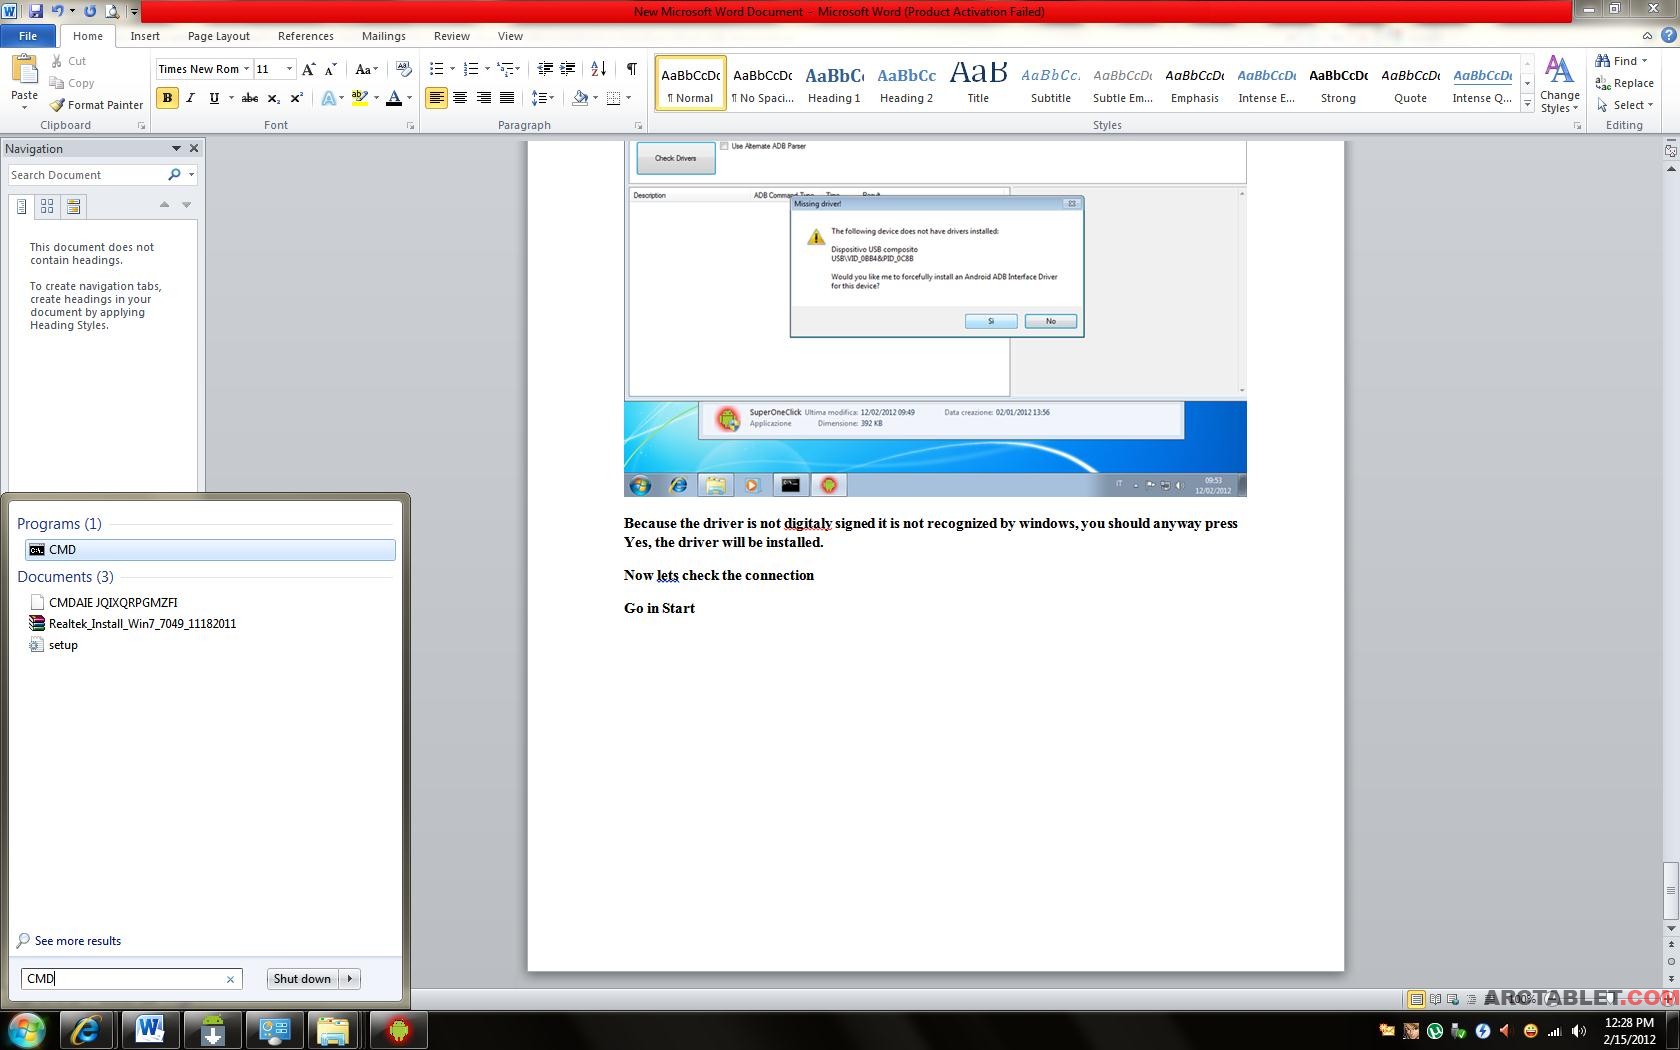Click Increase Indent icon
1680x1050 pixels.
coord(567,69)
